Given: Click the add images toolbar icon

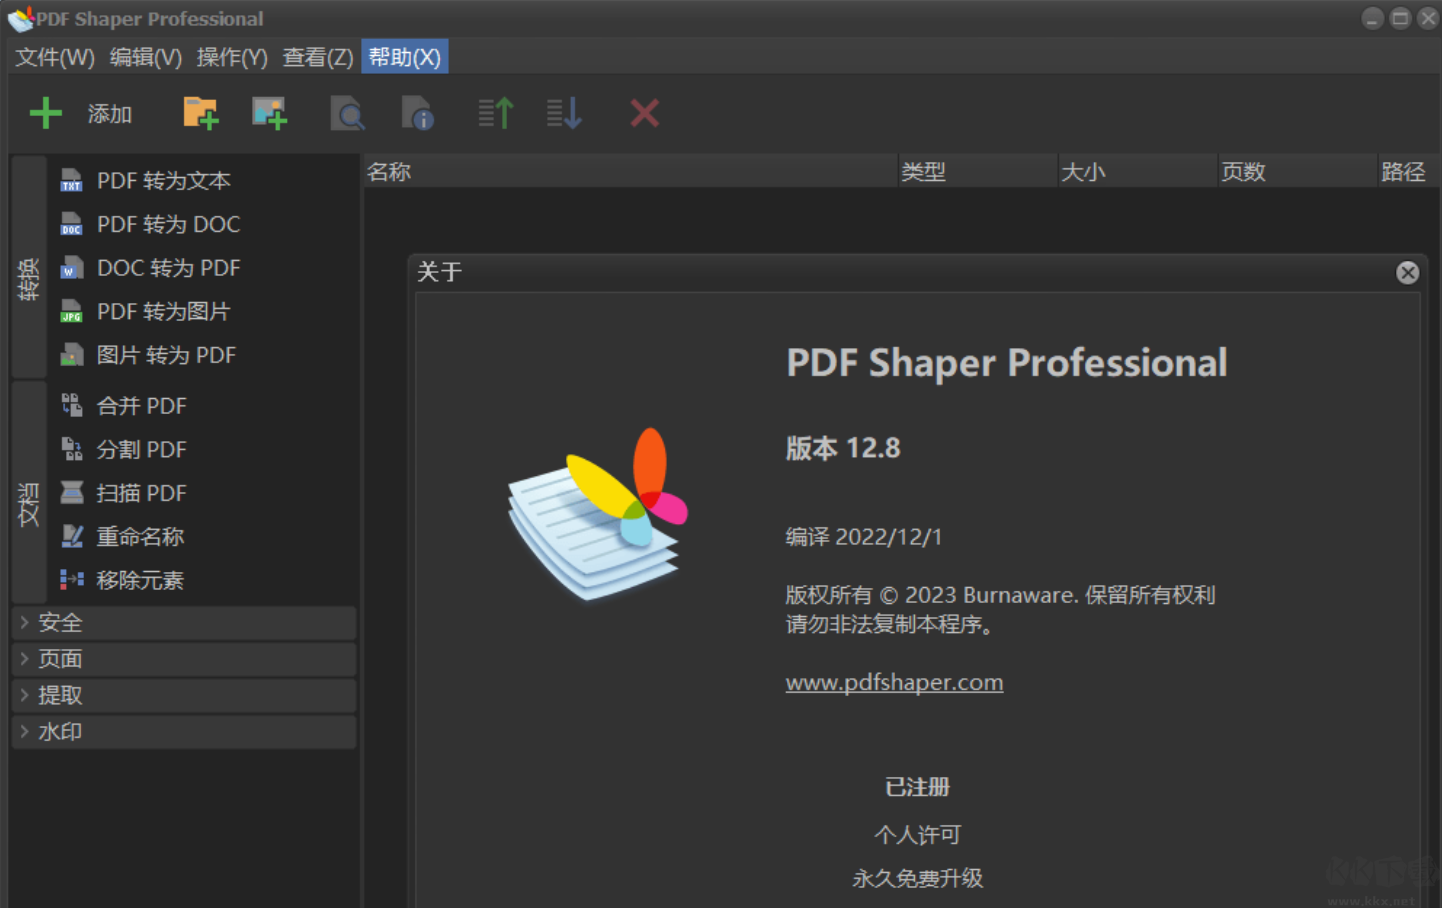Looking at the screenshot, I should pyautogui.click(x=270, y=113).
